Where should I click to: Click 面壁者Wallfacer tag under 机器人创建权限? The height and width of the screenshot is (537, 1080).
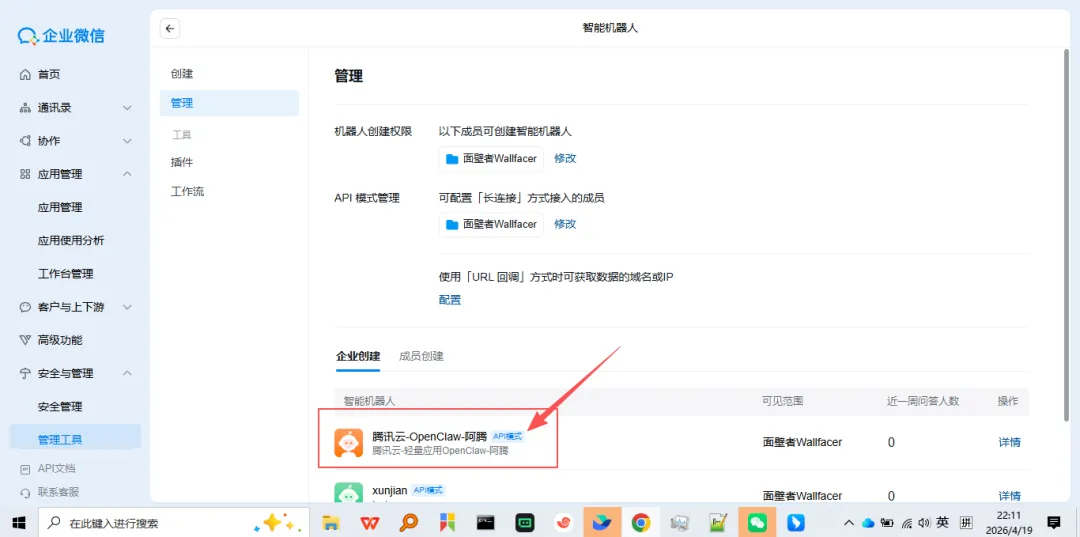(491, 158)
